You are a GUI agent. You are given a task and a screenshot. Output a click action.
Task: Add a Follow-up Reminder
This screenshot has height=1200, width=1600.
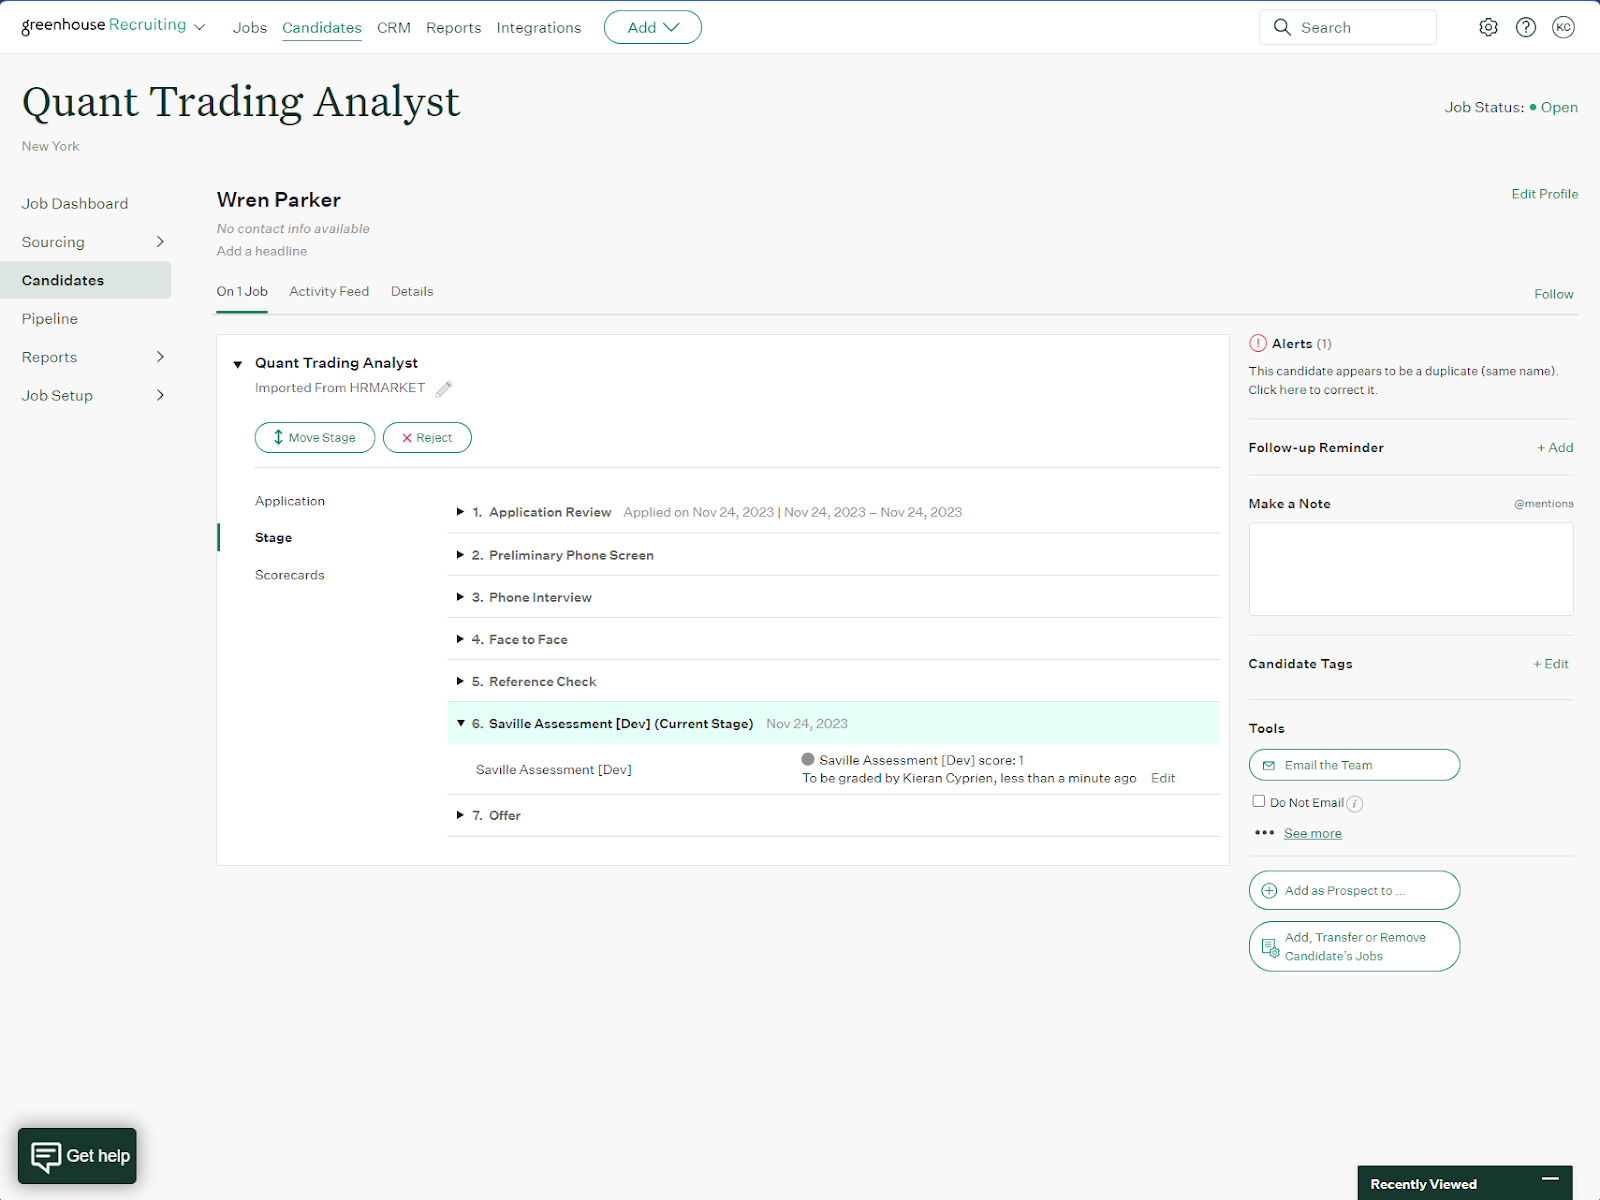[x=1555, y=447]
